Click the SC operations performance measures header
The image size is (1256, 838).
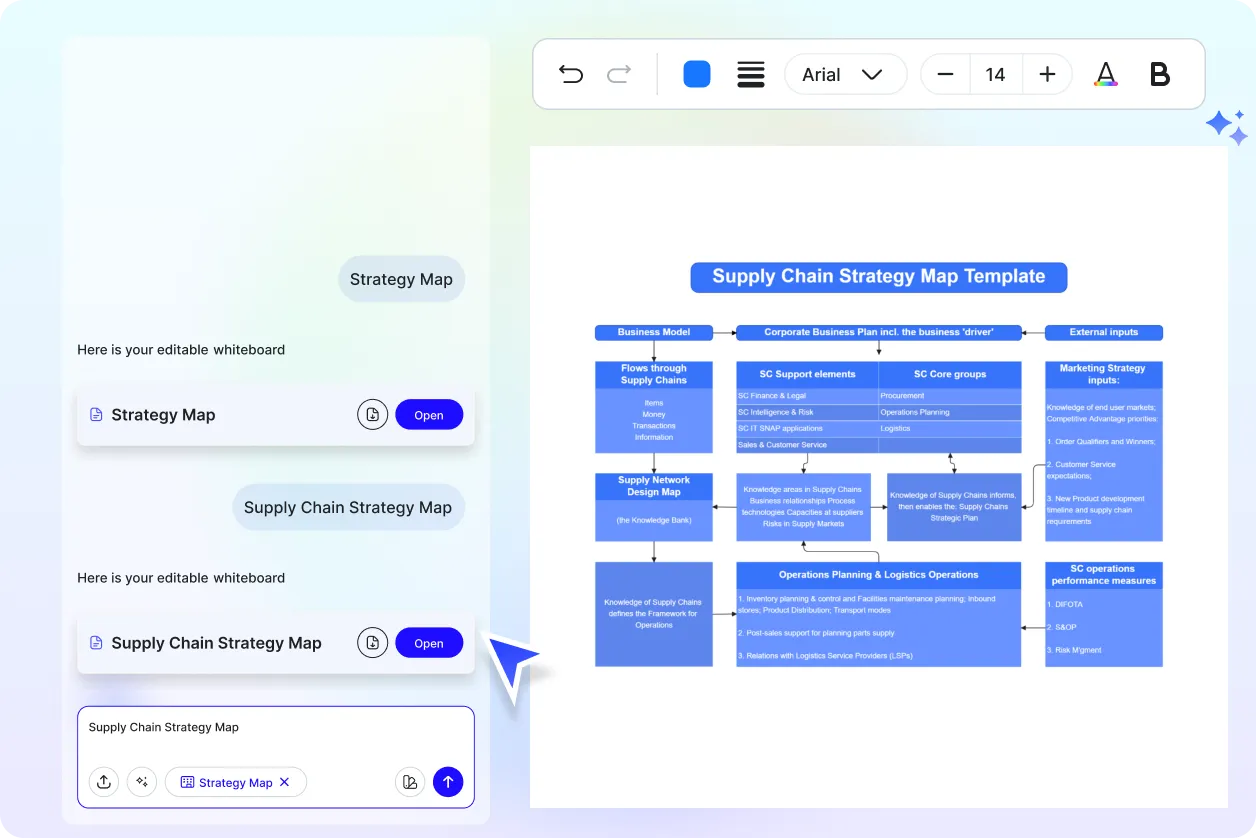point(1104,575)
